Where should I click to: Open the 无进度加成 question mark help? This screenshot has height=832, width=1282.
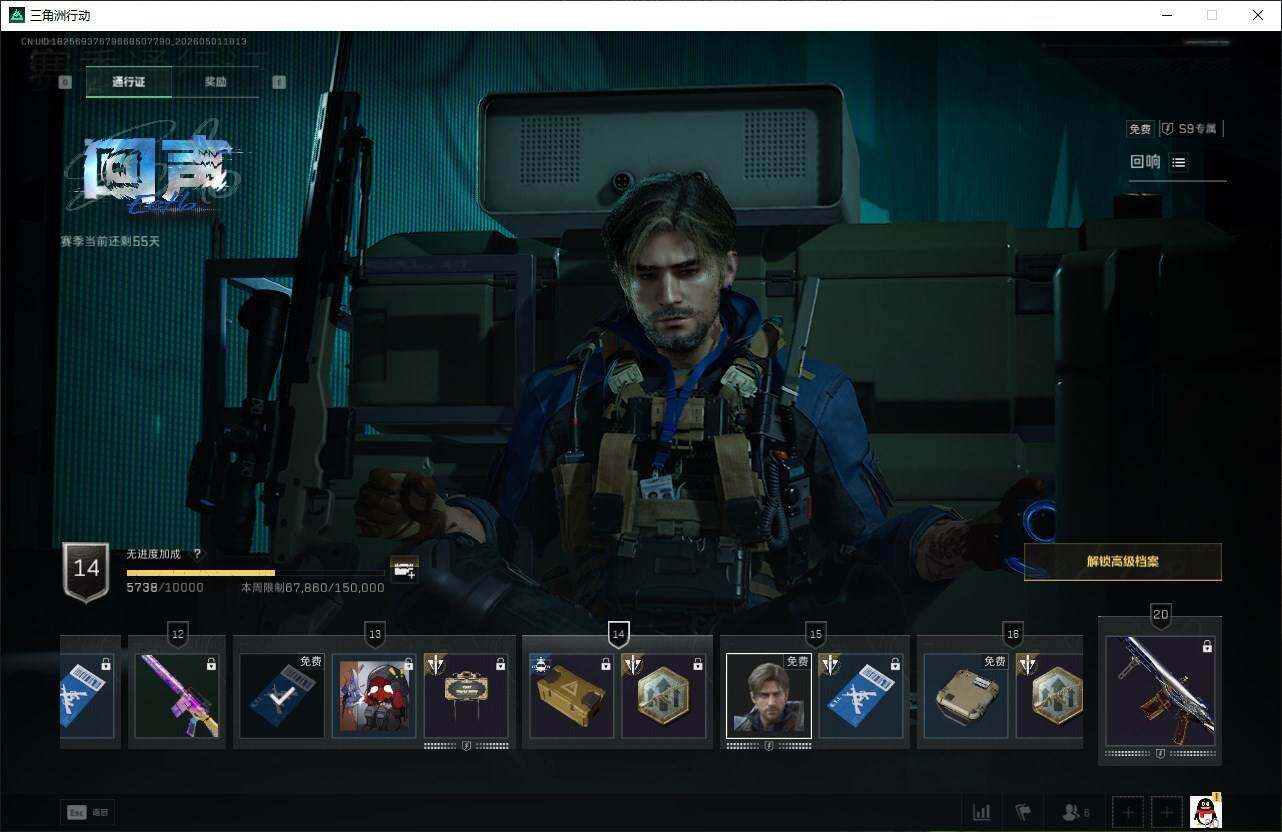197,554
